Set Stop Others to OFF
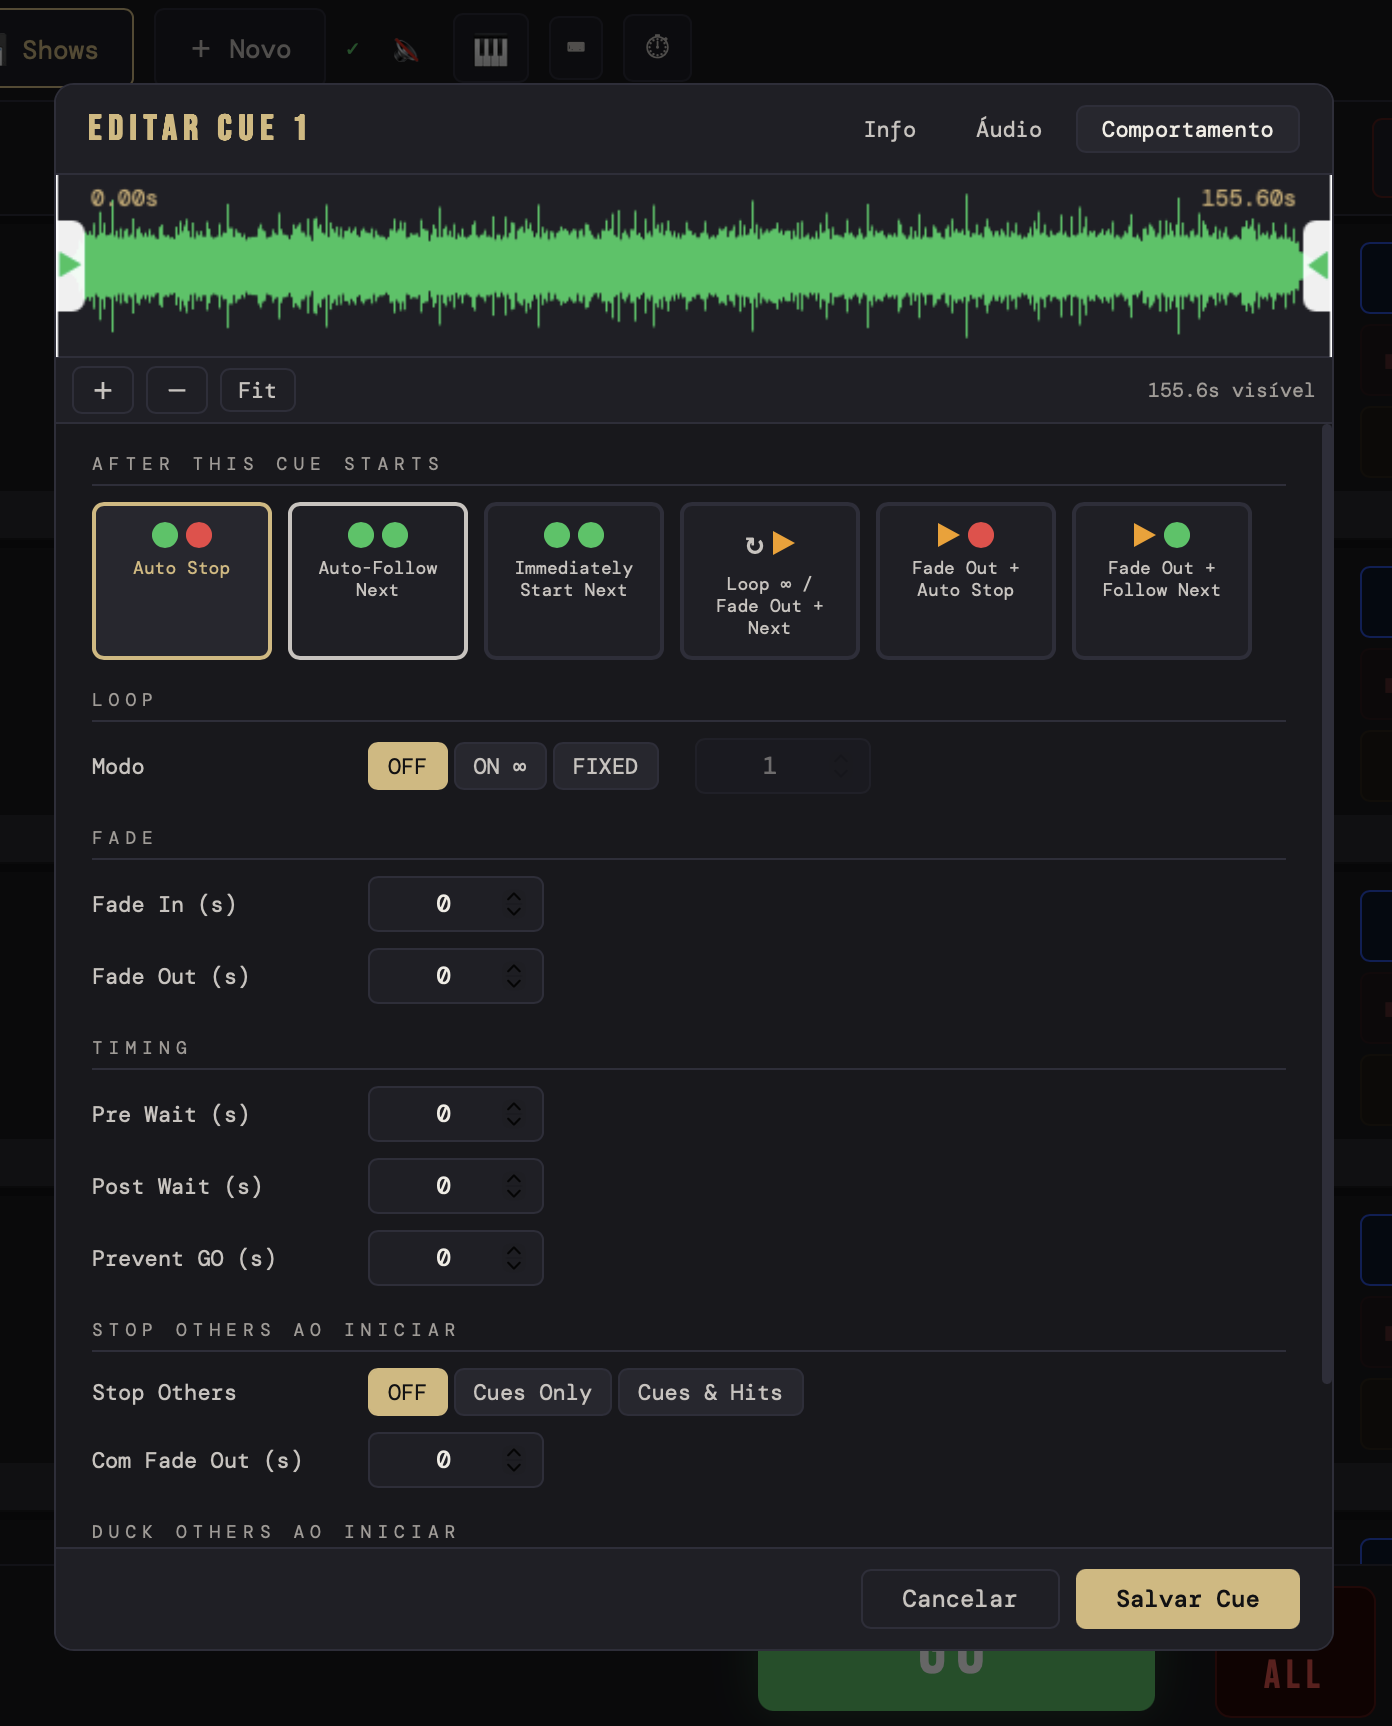The image size is (1392, 1726). (407, 1392)
